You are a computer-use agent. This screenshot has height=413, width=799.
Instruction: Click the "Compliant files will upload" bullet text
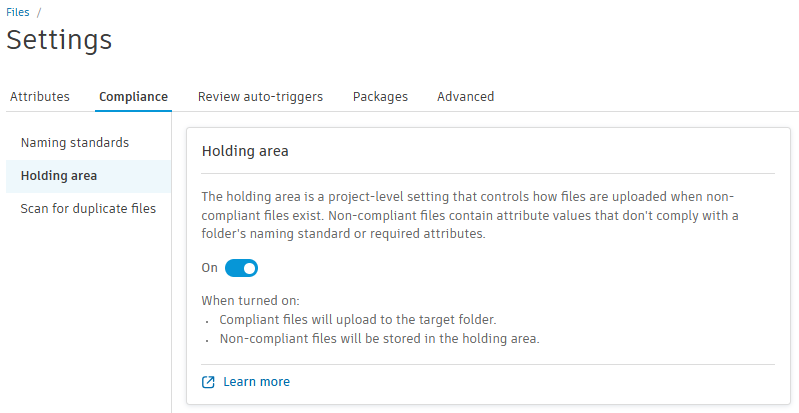358,320
